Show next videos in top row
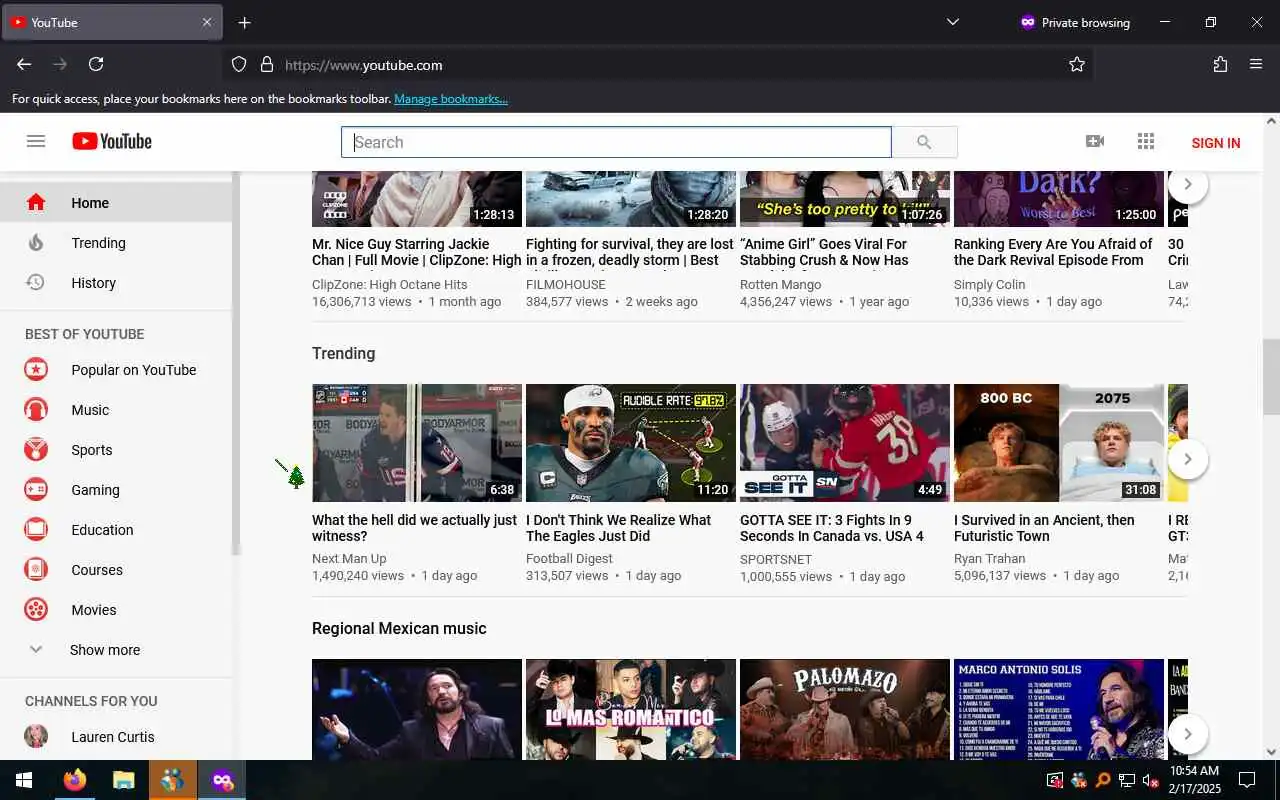Screen dimensions: 1280x800 coord(1187,184)
